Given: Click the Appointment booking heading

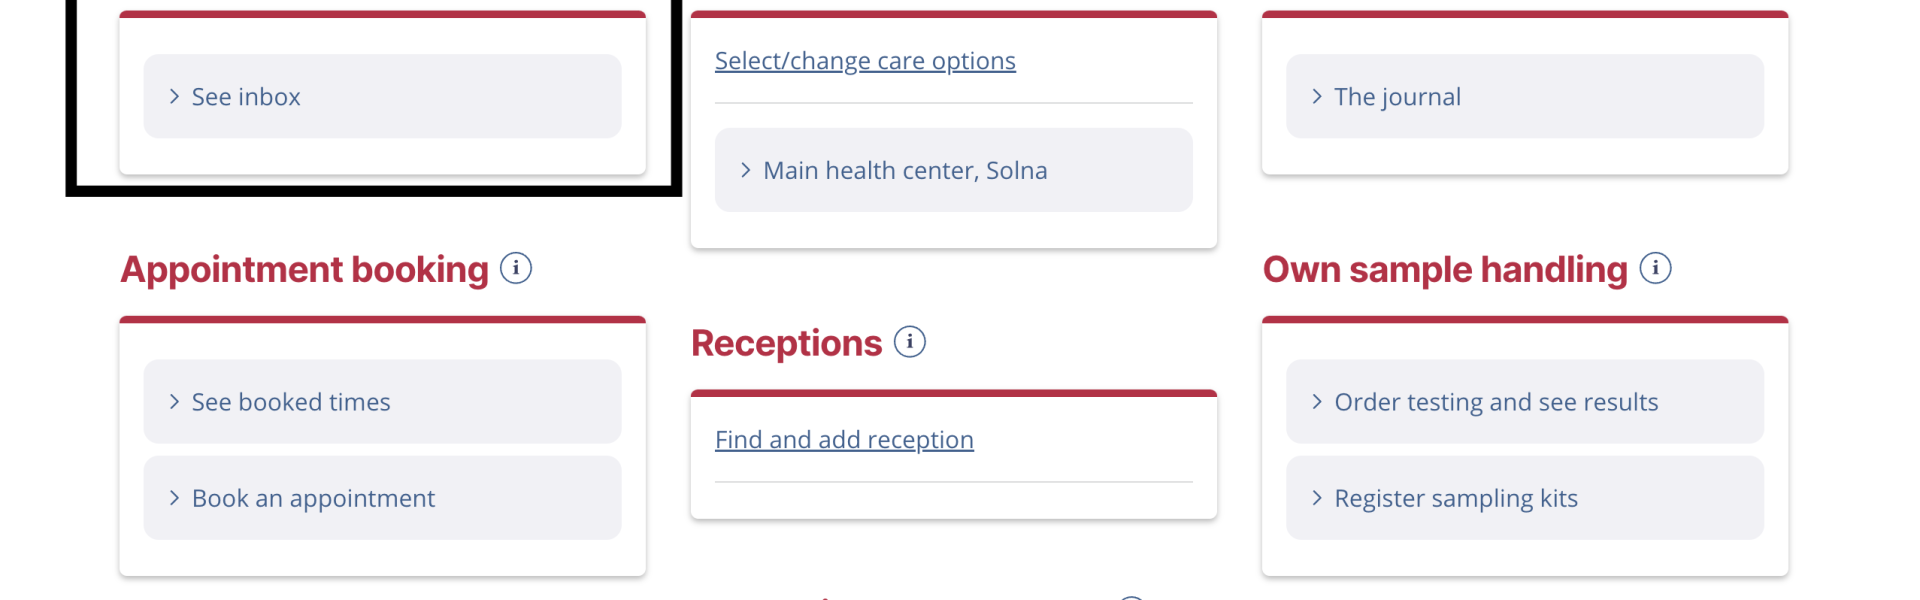Looking at the screenshot, I should click(305, 270).
